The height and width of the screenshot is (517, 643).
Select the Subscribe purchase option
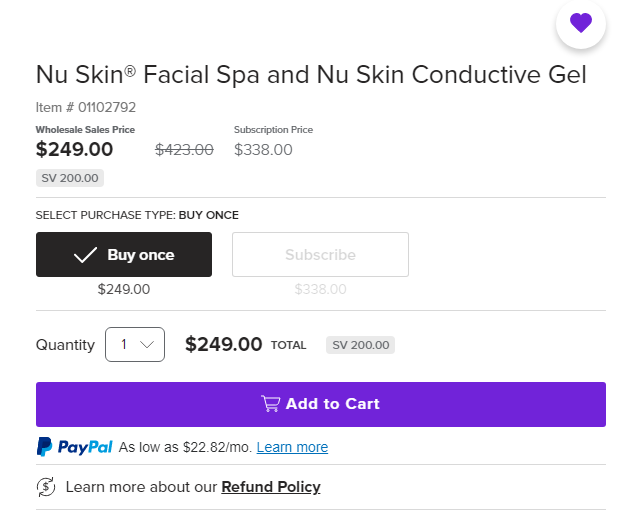[x=320, y=255]
